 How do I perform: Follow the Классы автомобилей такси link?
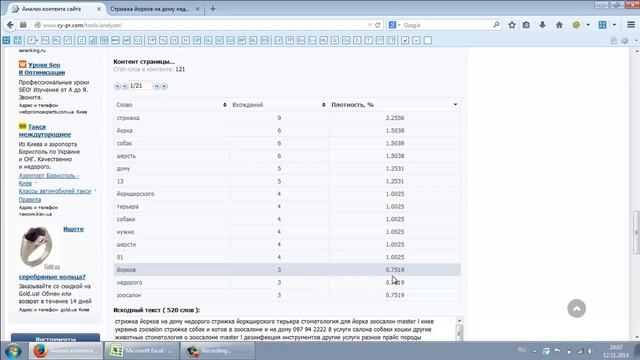pyautogui.click(x=55, y=191)
